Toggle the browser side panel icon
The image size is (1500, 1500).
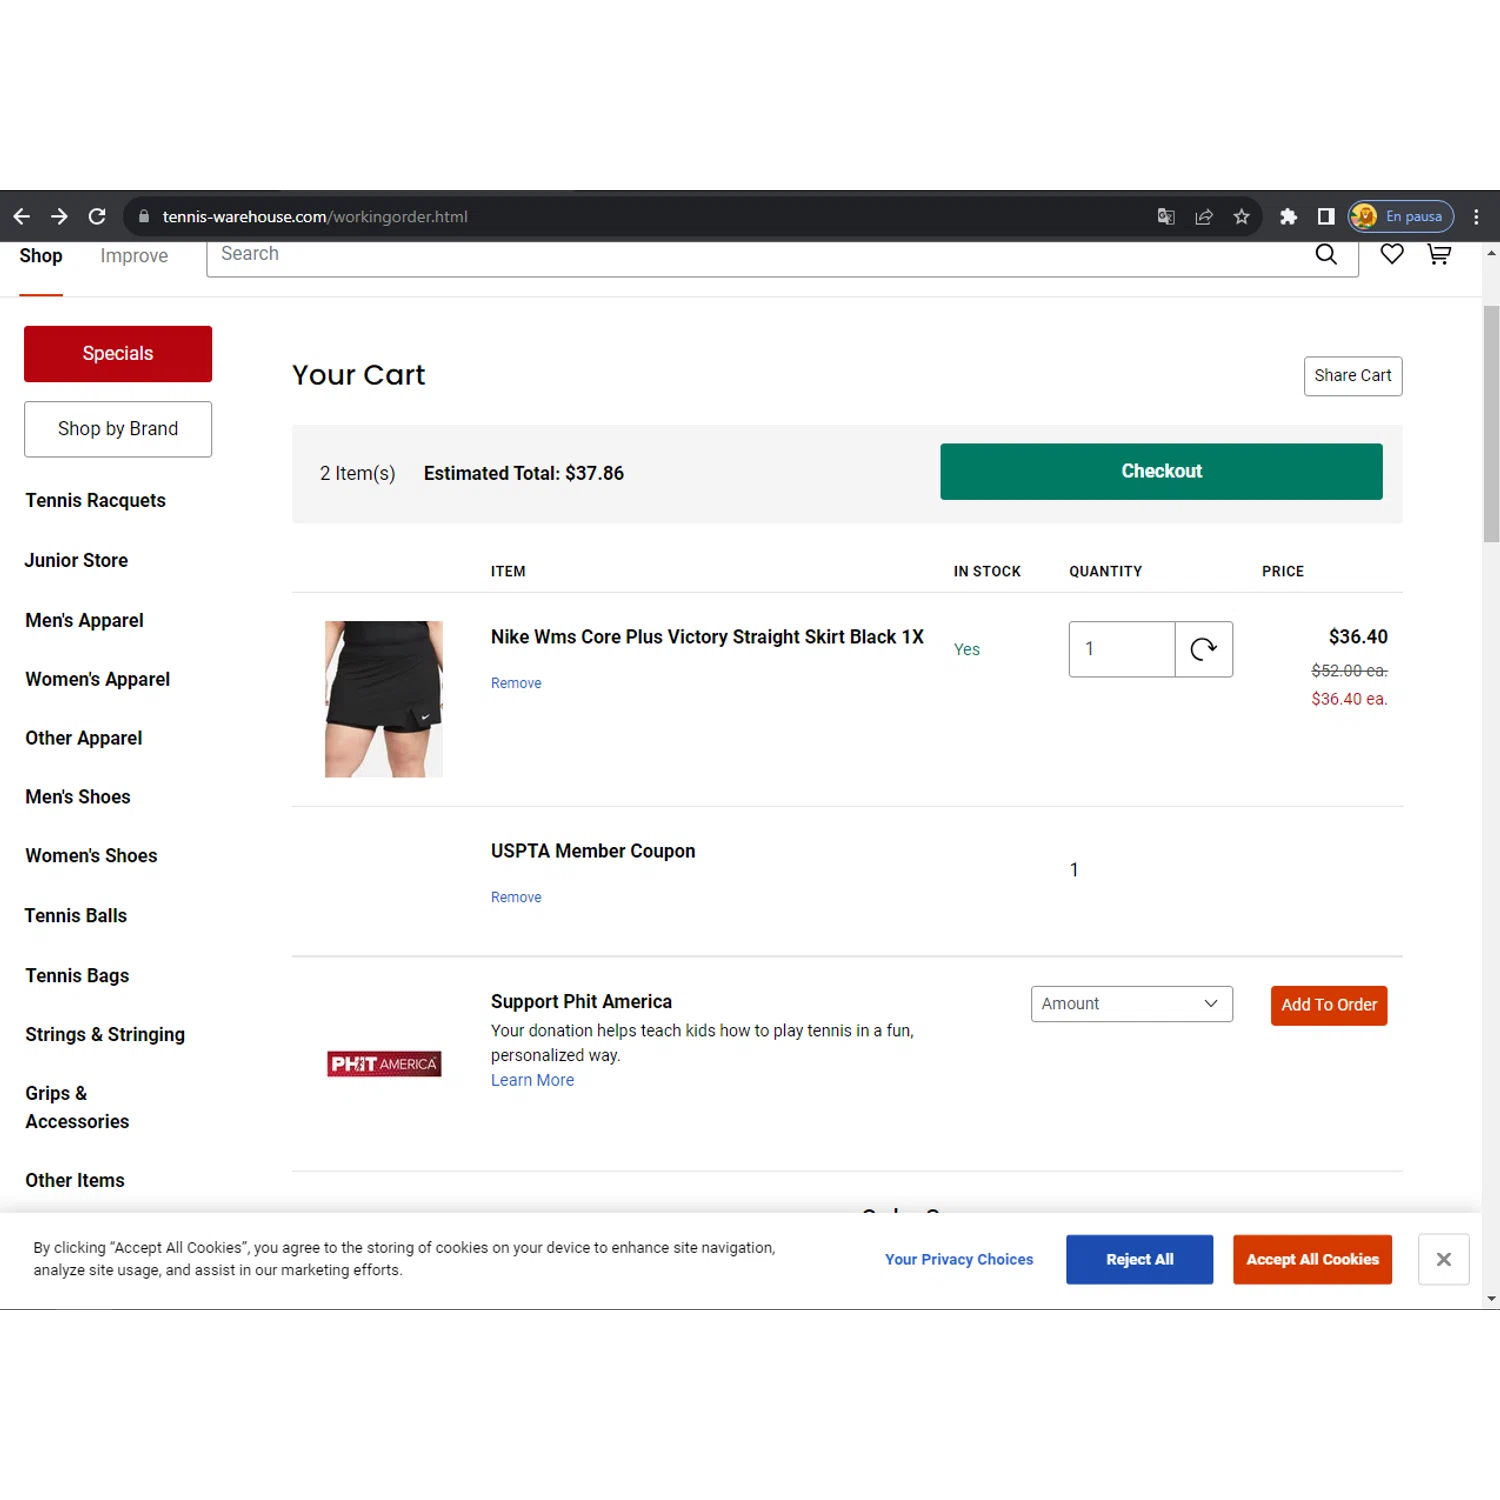coord(1326,216)
